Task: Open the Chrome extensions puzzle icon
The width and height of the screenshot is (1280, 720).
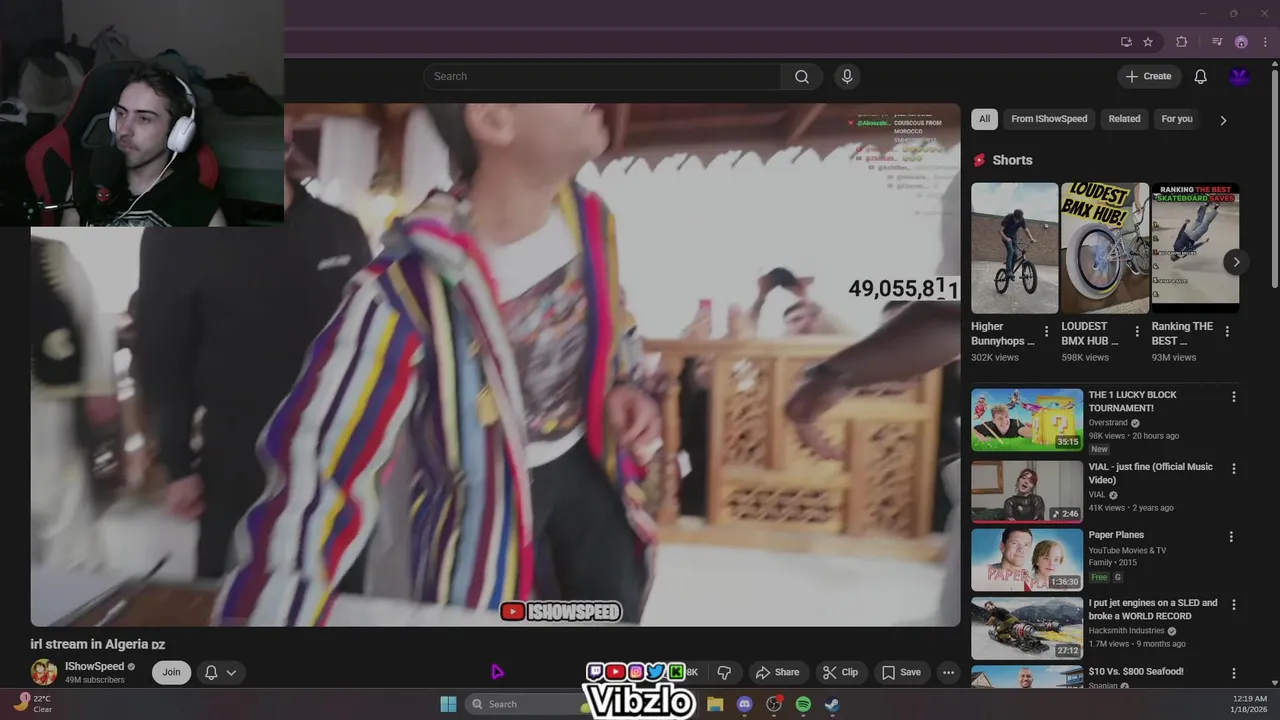Action: point(1181,42)
